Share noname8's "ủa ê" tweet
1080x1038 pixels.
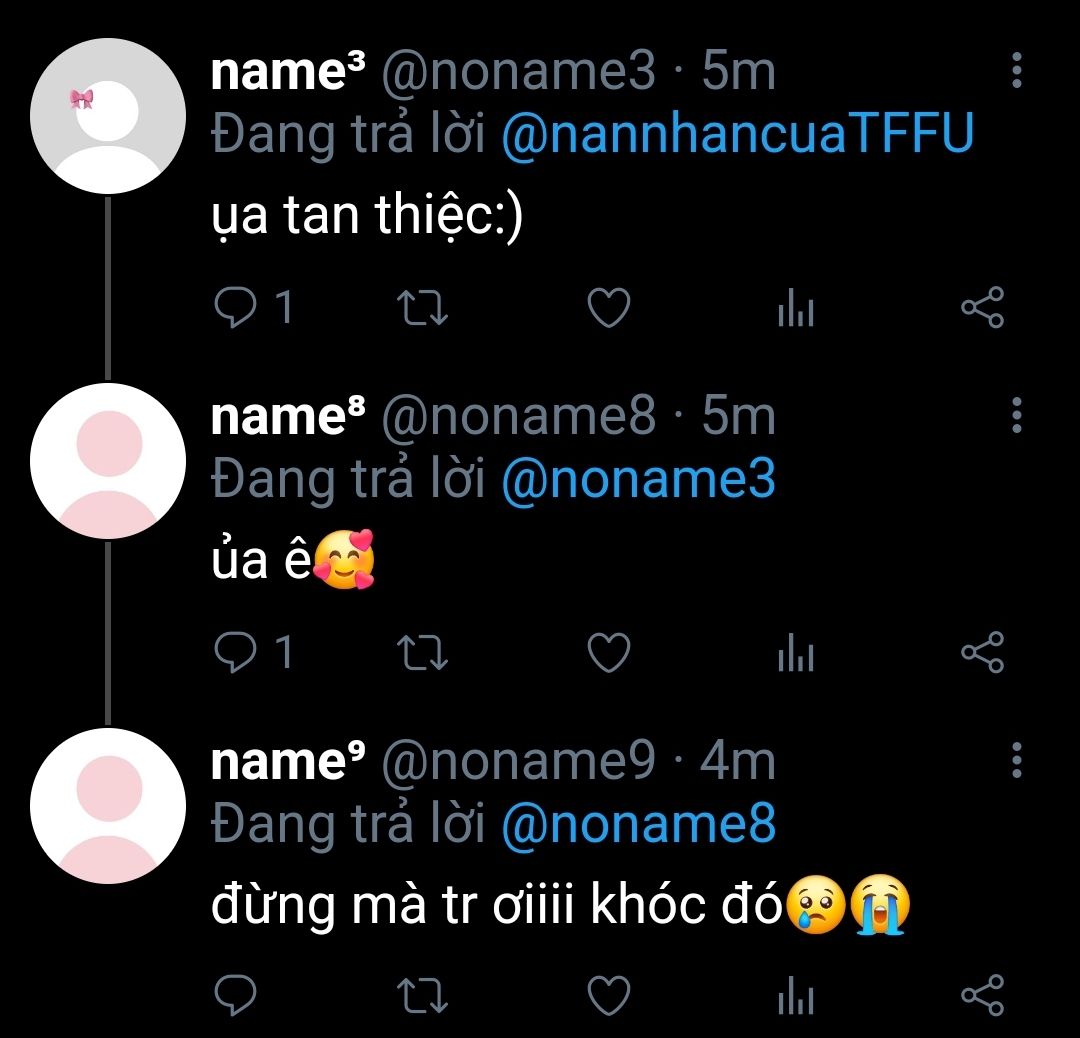pyautogui.click(x=981, y=653)
